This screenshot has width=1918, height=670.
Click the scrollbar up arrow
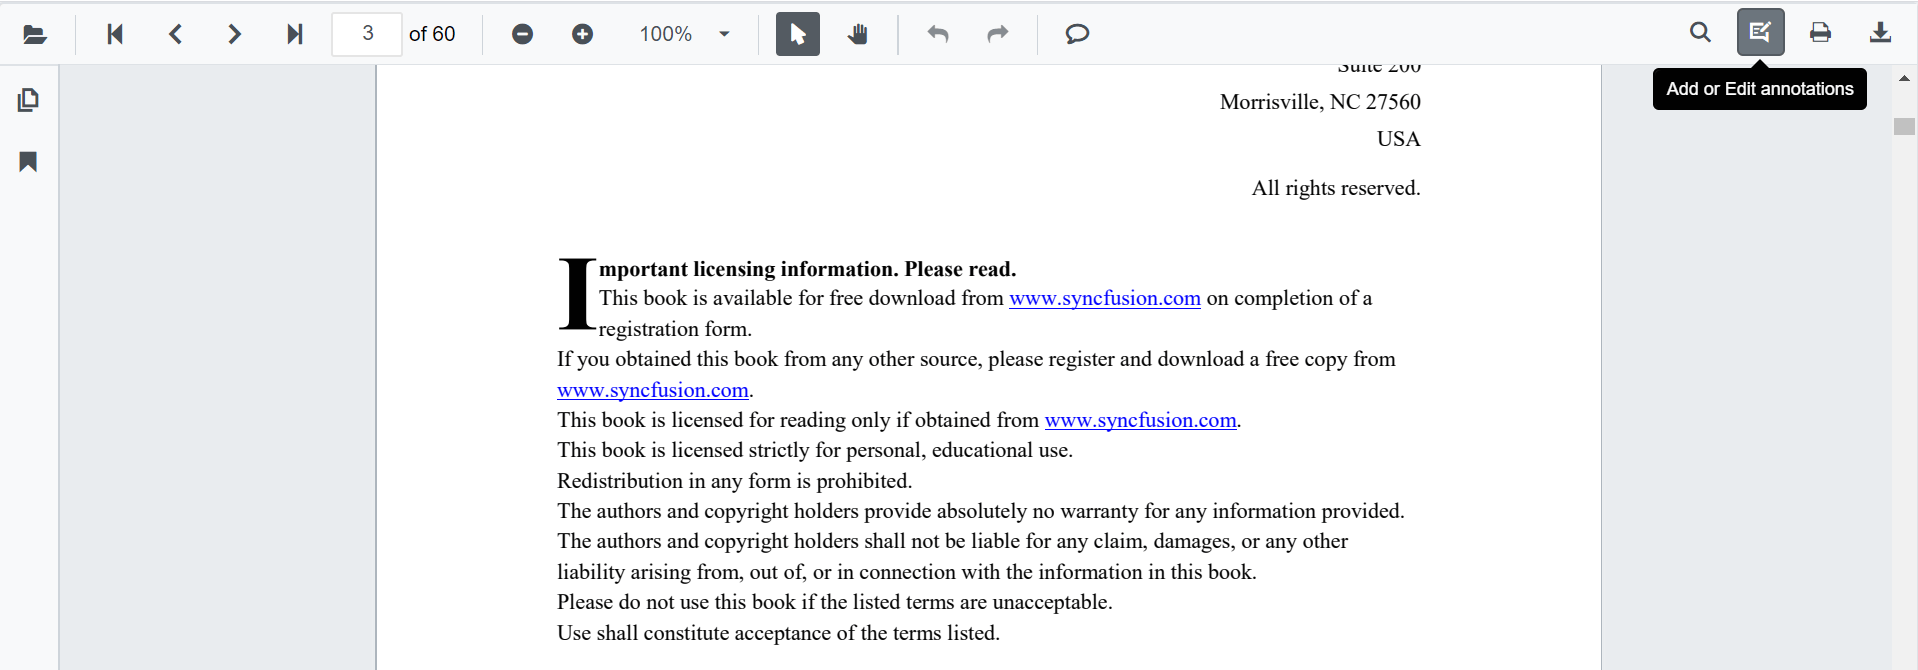click(1904, 78)
